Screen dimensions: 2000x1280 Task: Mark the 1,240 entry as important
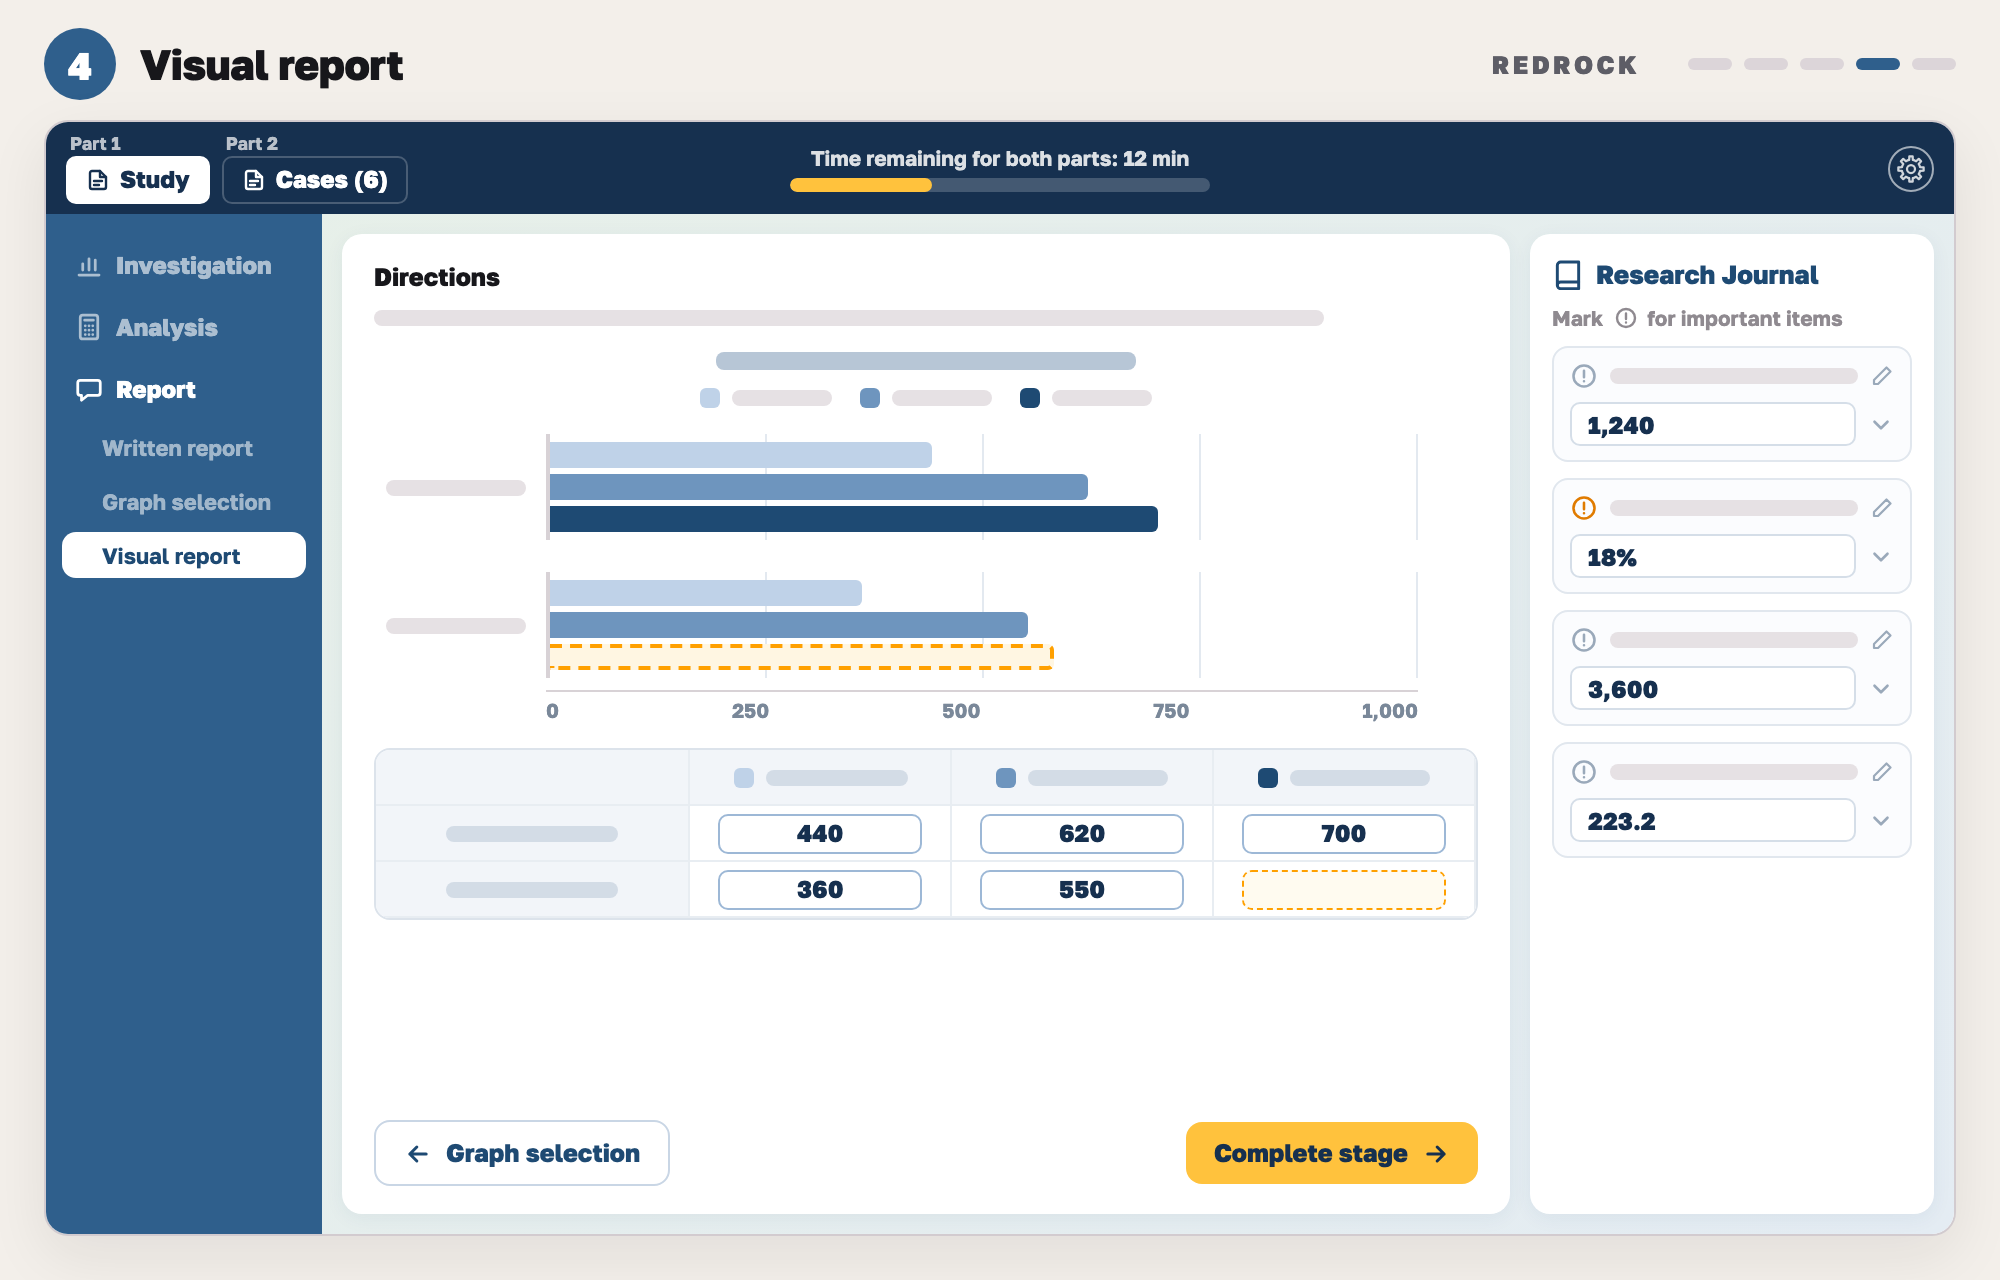[x=1584, y=376]
